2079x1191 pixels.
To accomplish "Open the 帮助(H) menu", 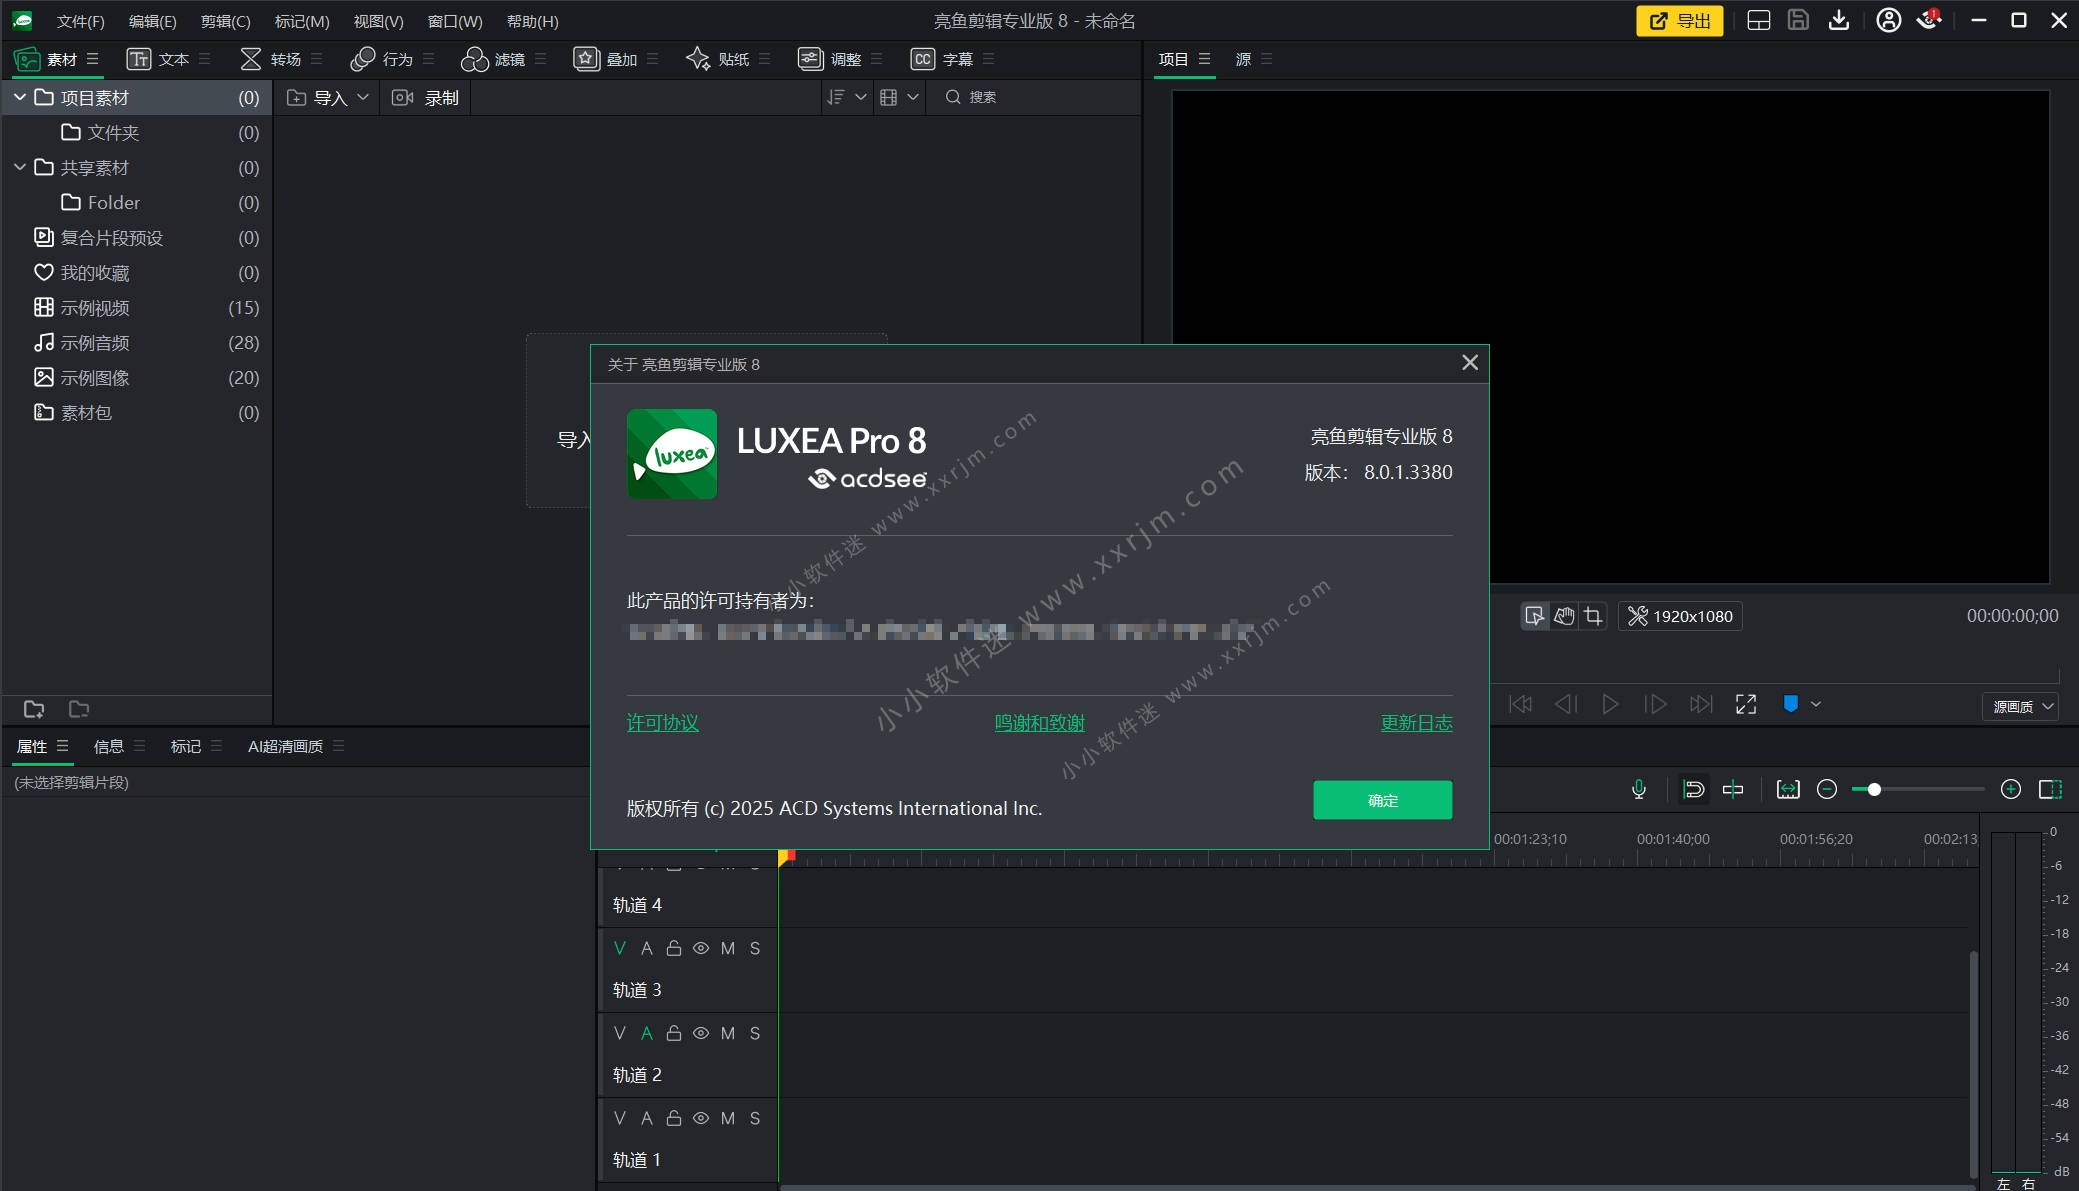I will (532, 21).
